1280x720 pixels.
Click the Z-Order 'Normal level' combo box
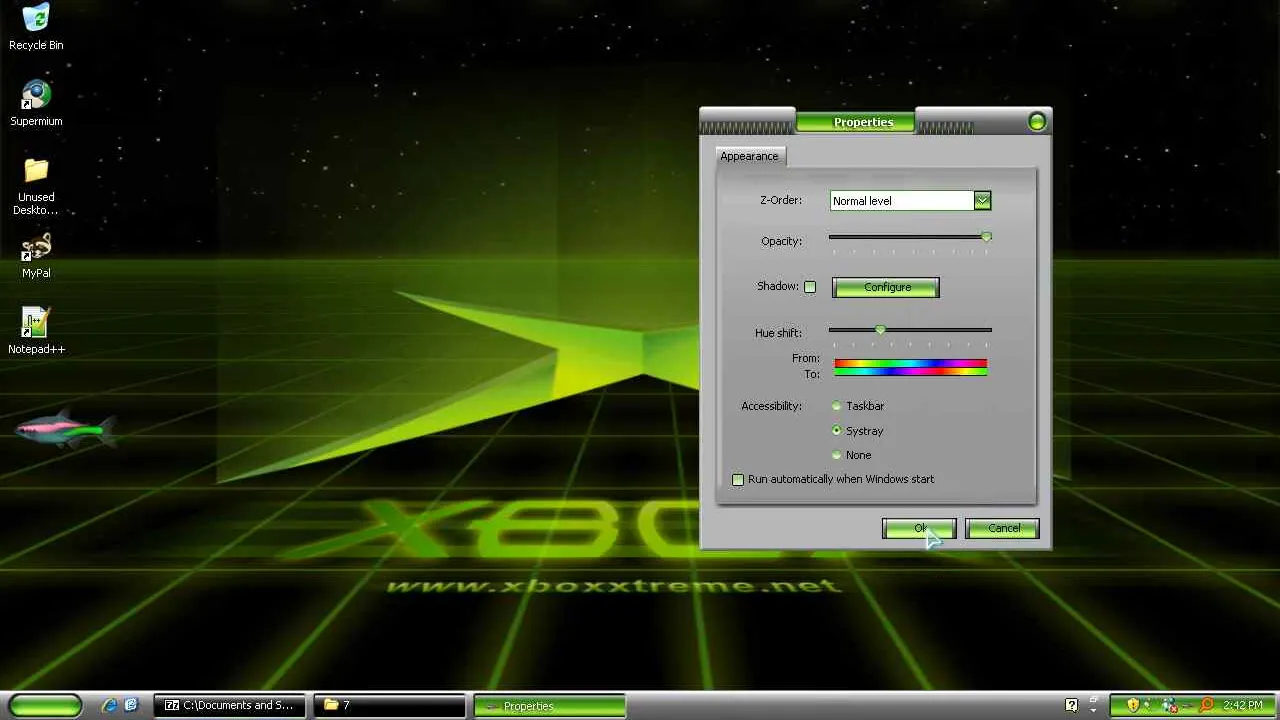coord(910,201)
